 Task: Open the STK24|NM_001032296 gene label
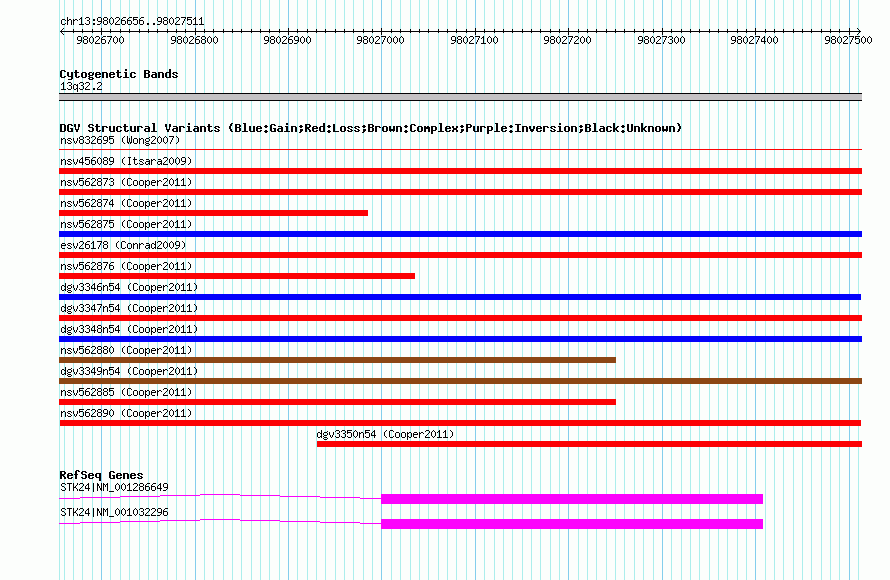pyautogui.click(x=114, y=512)
